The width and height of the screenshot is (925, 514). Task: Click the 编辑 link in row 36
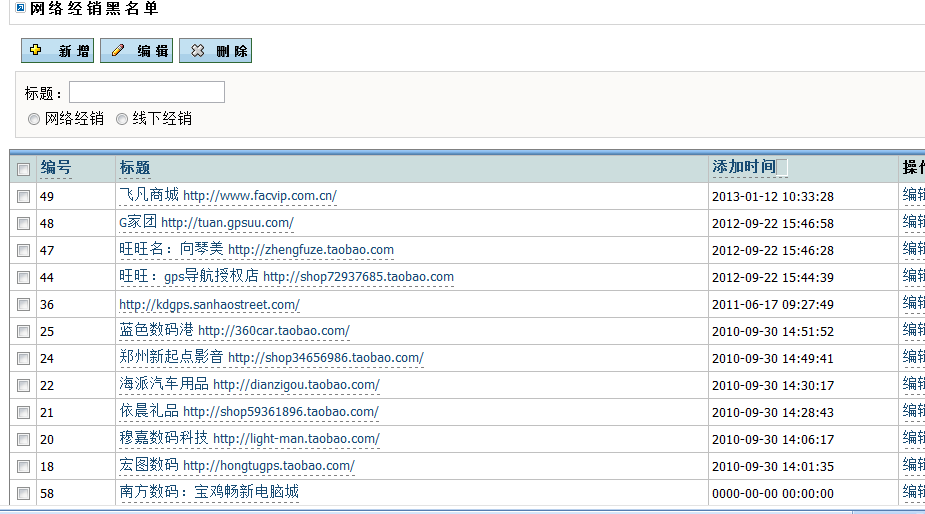click(x=914, y=303)
